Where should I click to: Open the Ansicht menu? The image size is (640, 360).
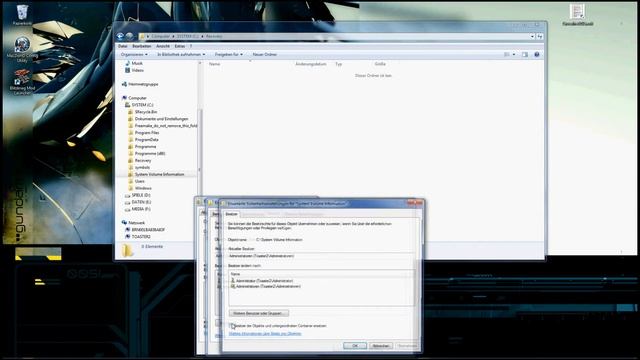click(163, 46)
